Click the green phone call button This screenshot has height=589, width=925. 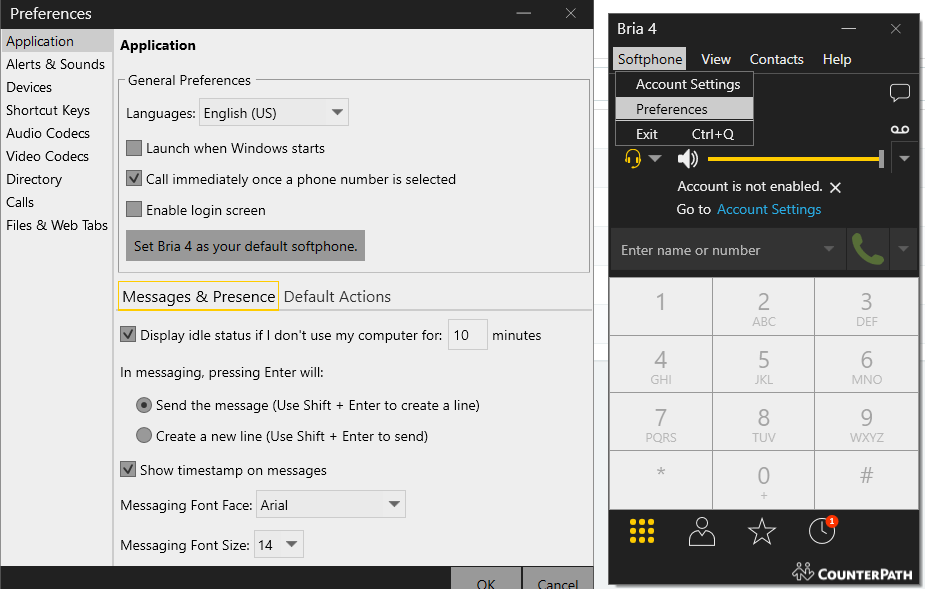[x=867, y=250]
